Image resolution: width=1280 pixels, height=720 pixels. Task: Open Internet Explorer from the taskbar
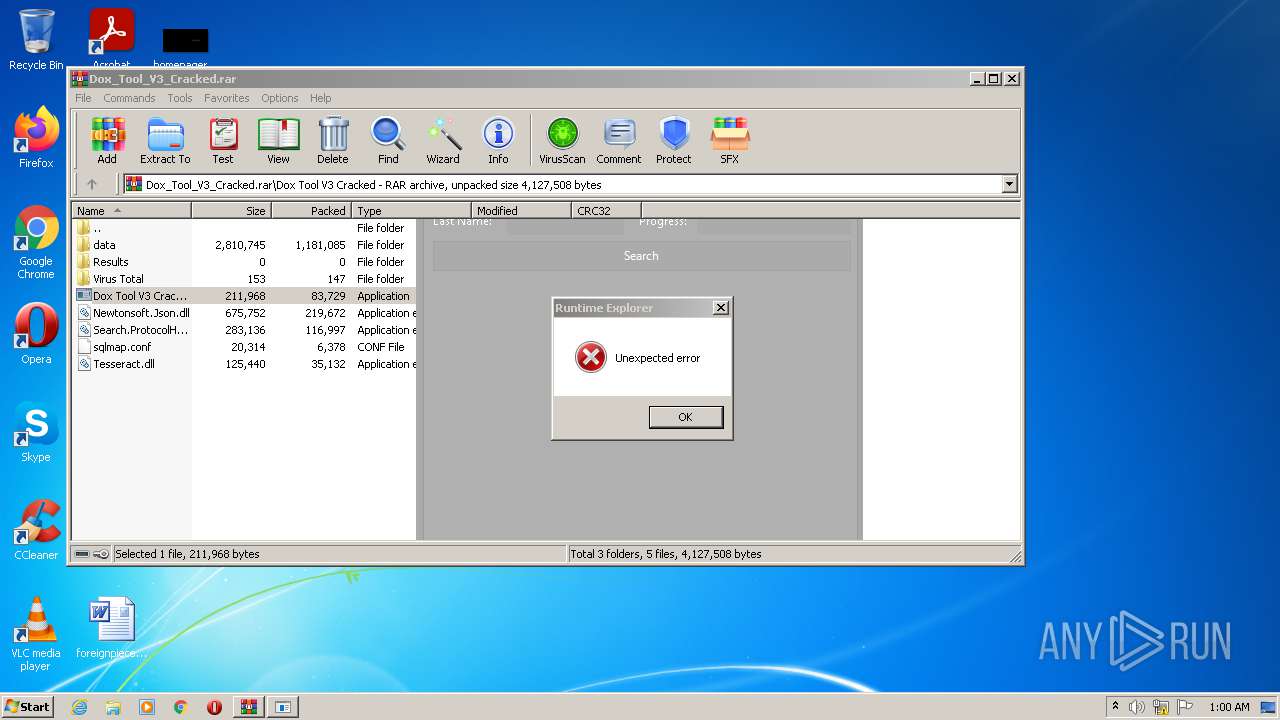click(x=79, y=707)
